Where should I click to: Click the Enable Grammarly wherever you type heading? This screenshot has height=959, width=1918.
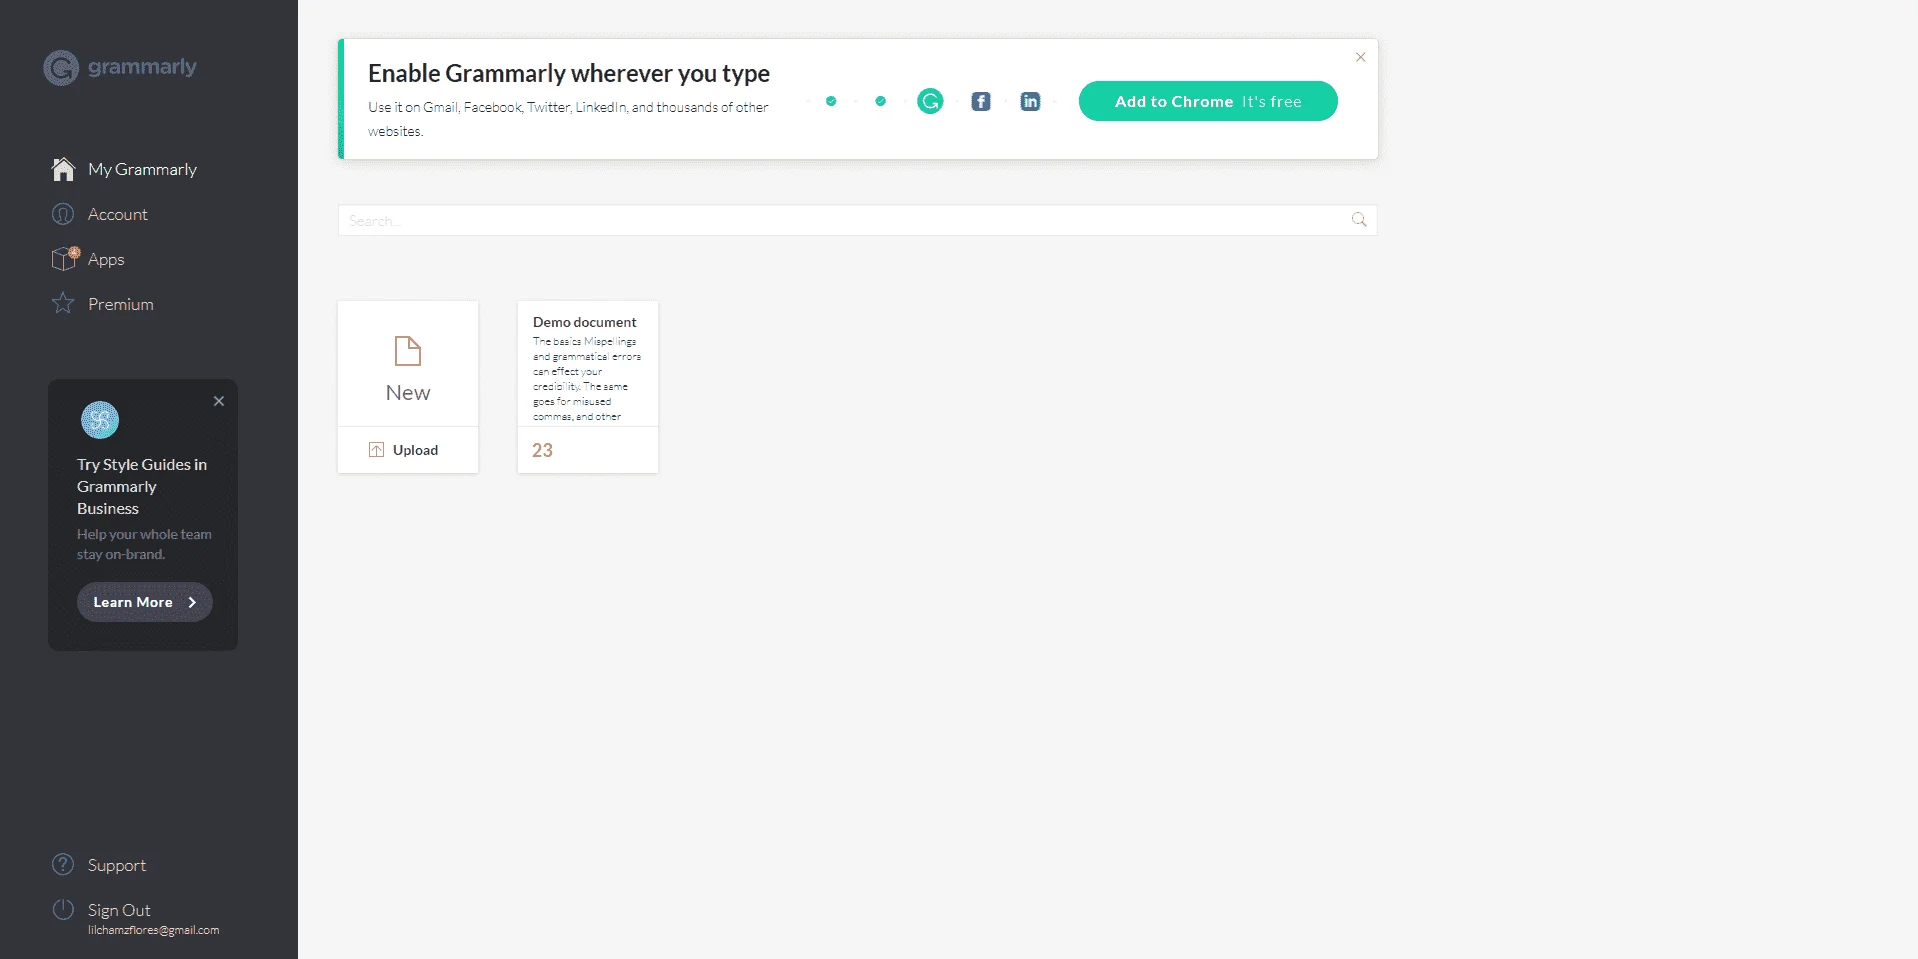(x=569, y=73)
